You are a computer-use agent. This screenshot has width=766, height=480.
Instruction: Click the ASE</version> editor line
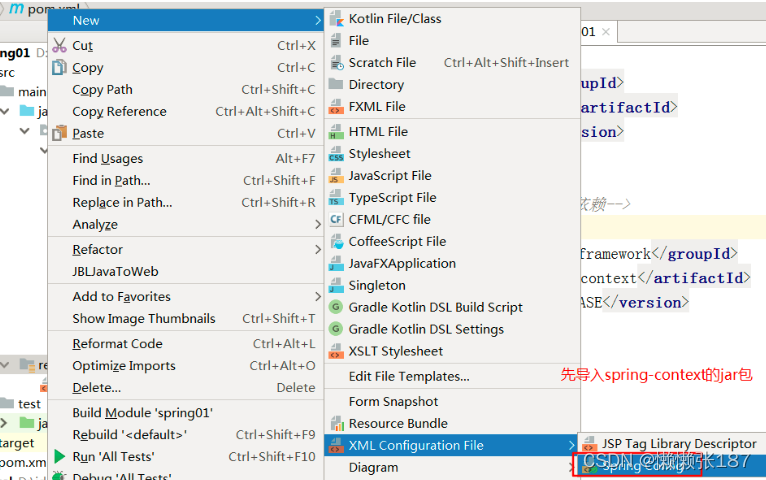click(635, 302)
